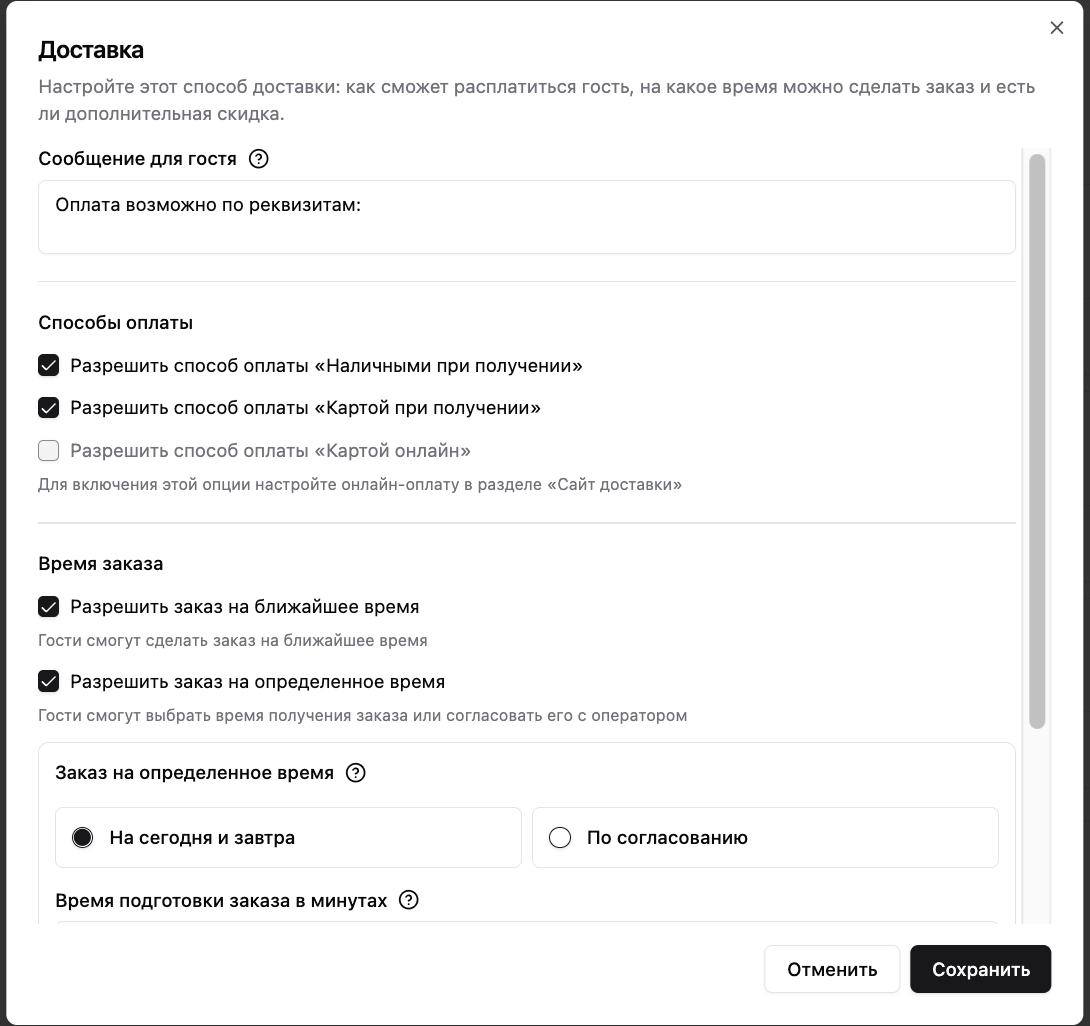Select the По согласованию radio option
Screen dimensions: 1090x1026
click(765, 838)
